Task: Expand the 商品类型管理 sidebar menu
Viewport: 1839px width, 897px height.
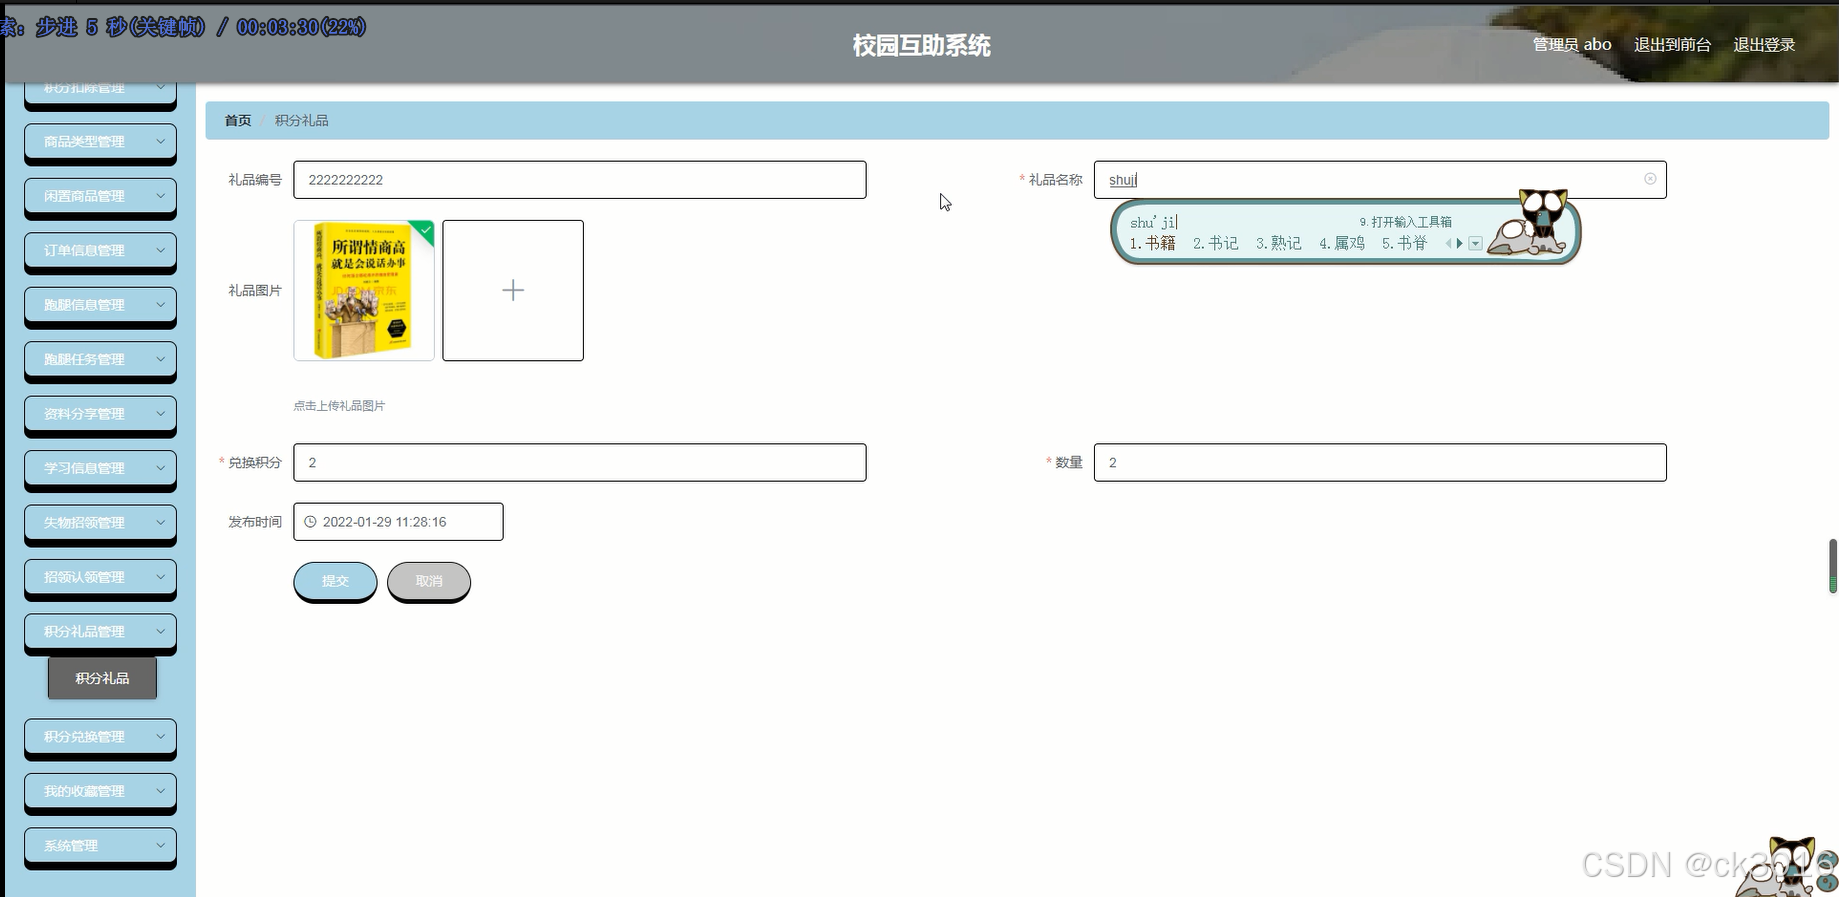Action: (100, 142)
